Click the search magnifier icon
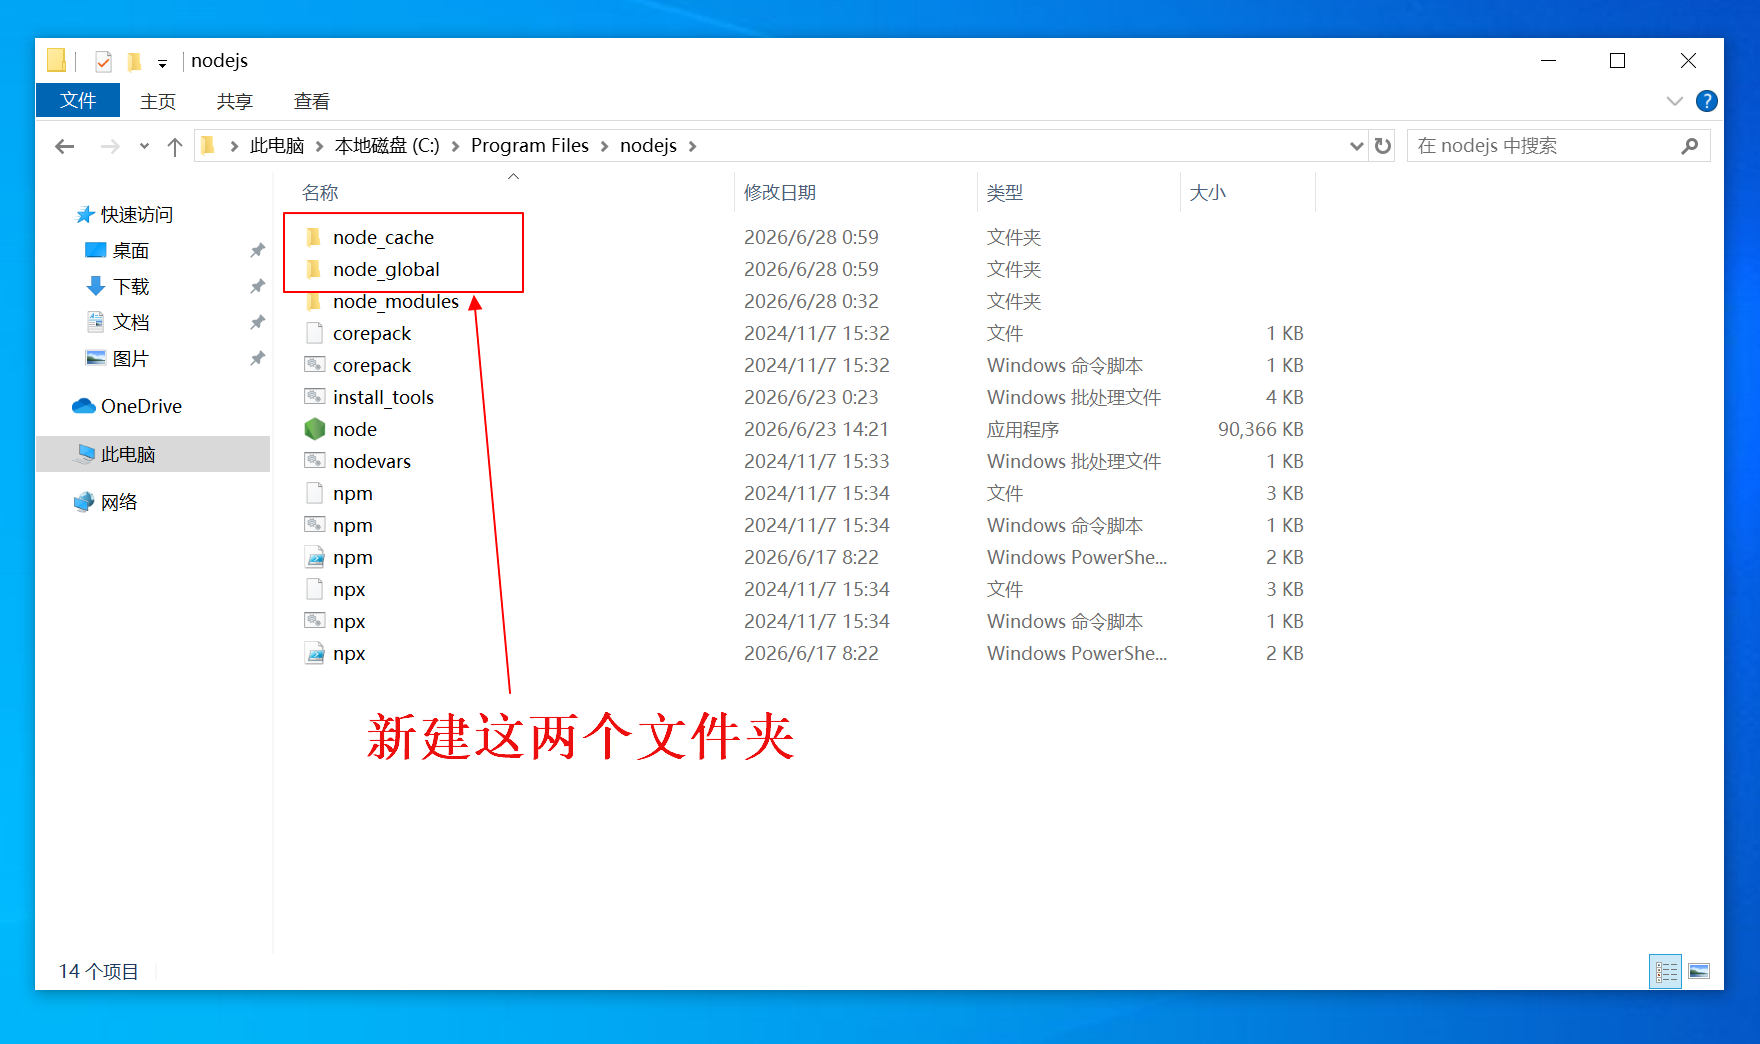1760x1044 pixels. [x=1690, y=146]
